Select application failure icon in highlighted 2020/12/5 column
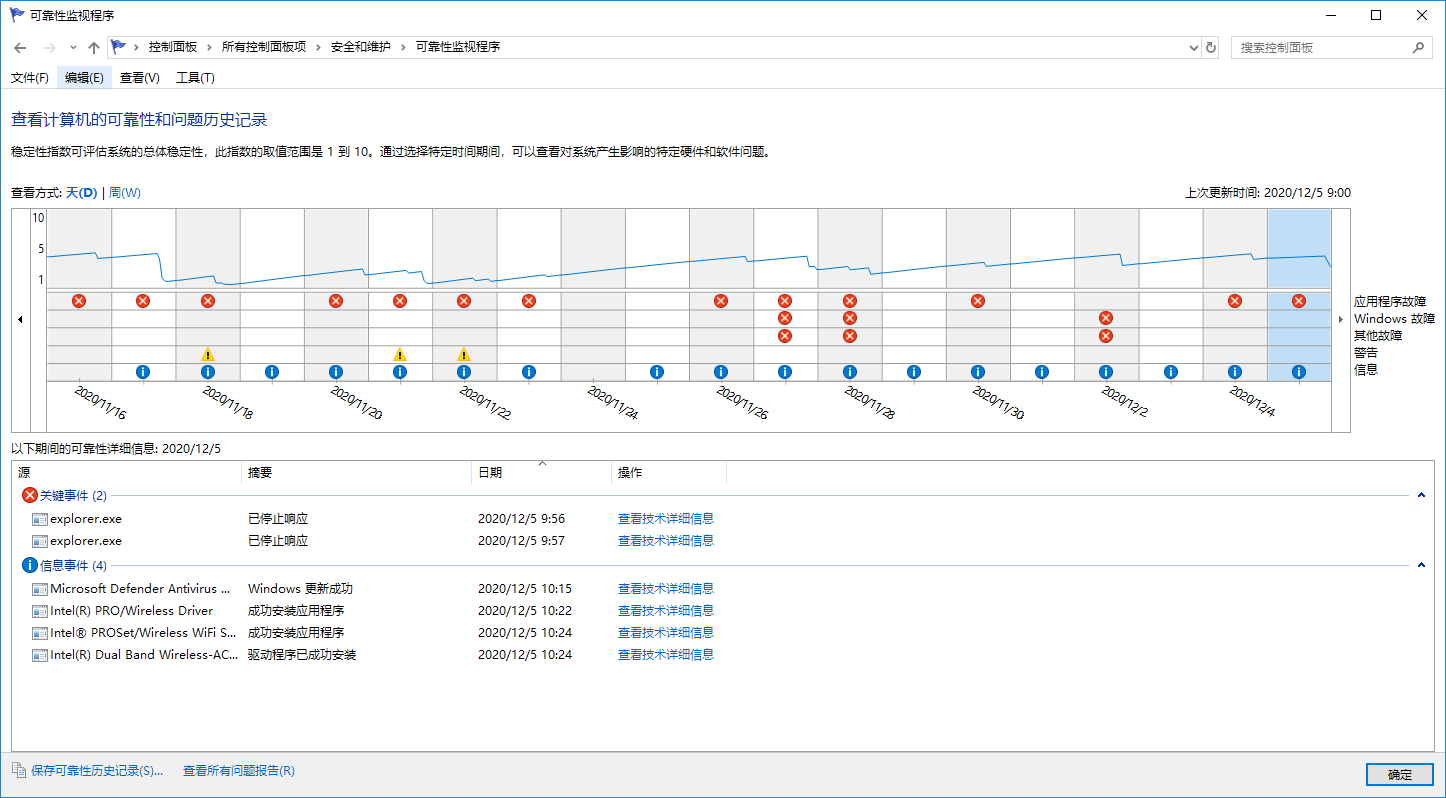This screenshot has width=1446, height=798. click(x=1299, y=301)
